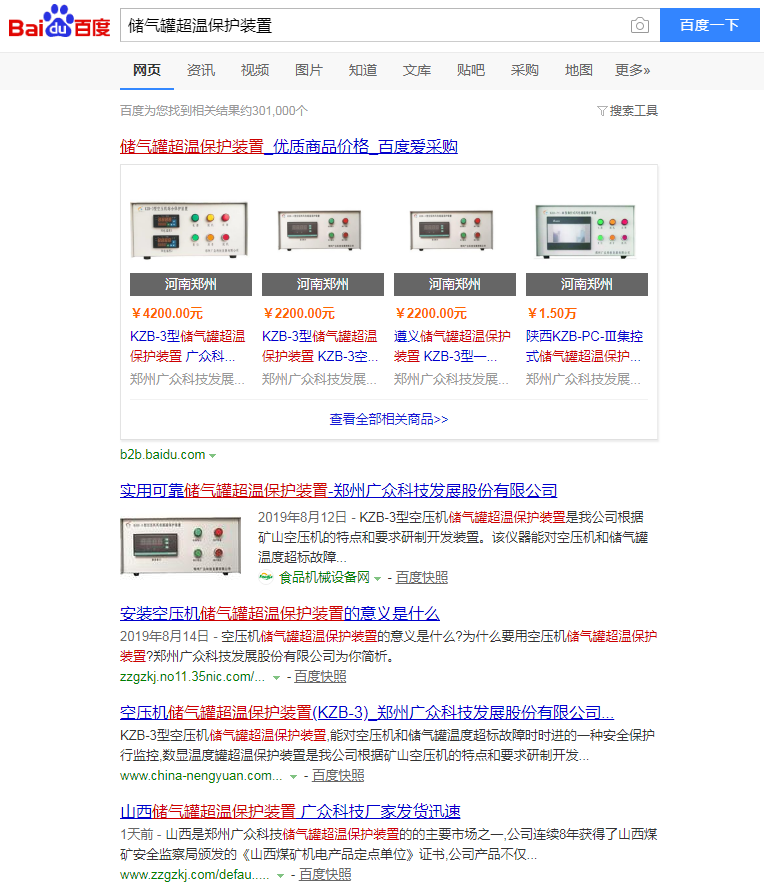764x888 pixels.
Task: Expand dropdown next to www.china-nengyuan.com
Action: point(294,776)
